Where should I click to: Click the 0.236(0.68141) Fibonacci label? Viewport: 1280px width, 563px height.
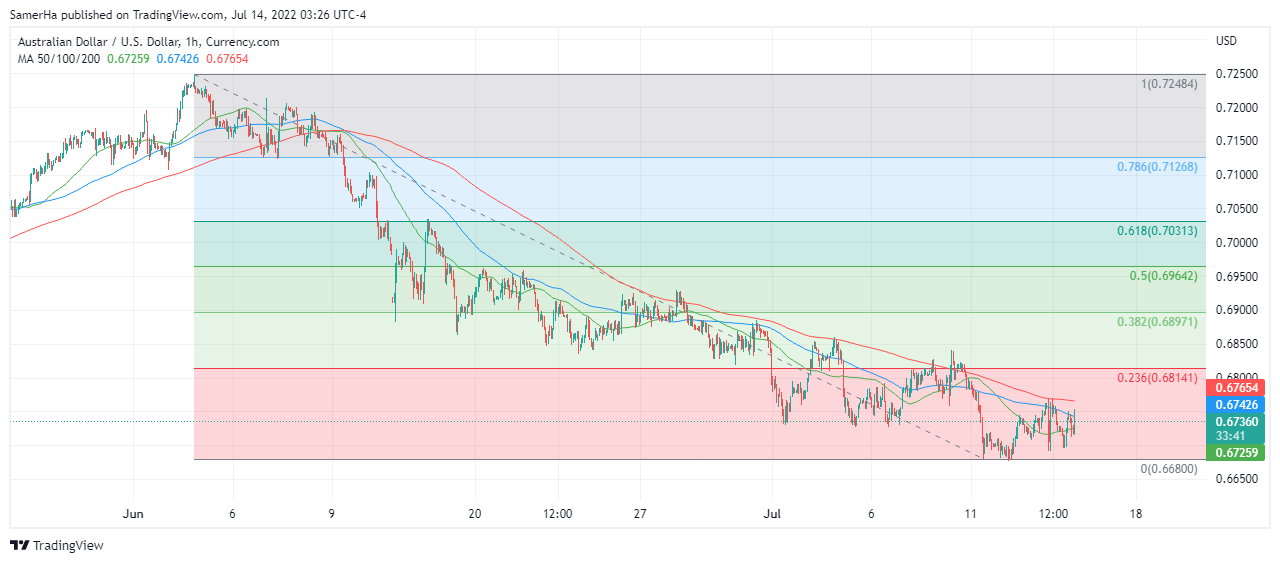pos(1156,378)
